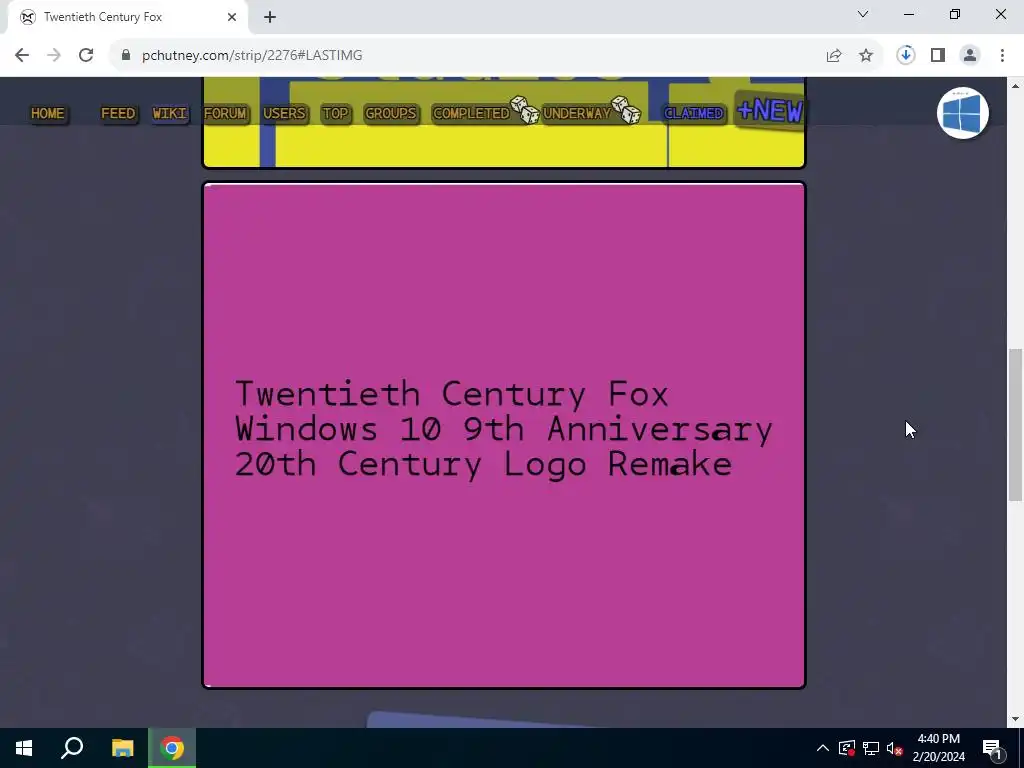Bookmark this tab with star
Viewport: 1024px width, 768px height.
[866, 56]
